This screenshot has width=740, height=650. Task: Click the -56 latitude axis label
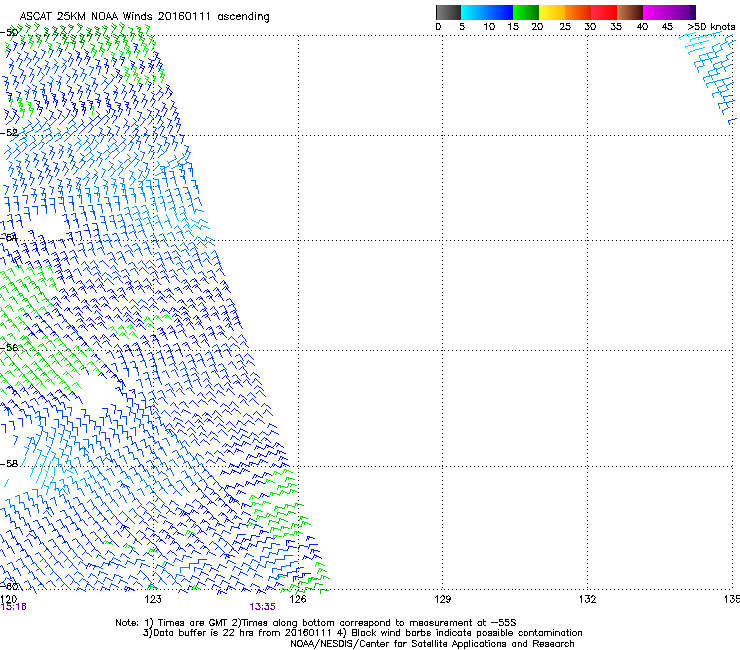[9, 347]
